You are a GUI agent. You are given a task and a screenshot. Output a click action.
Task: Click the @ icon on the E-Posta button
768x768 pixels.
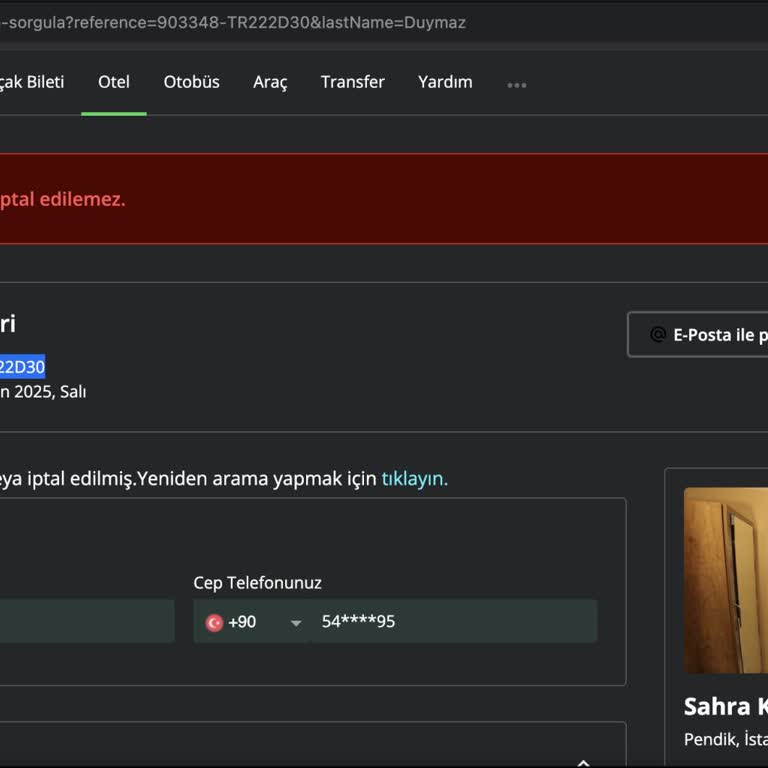click(657, 335)
